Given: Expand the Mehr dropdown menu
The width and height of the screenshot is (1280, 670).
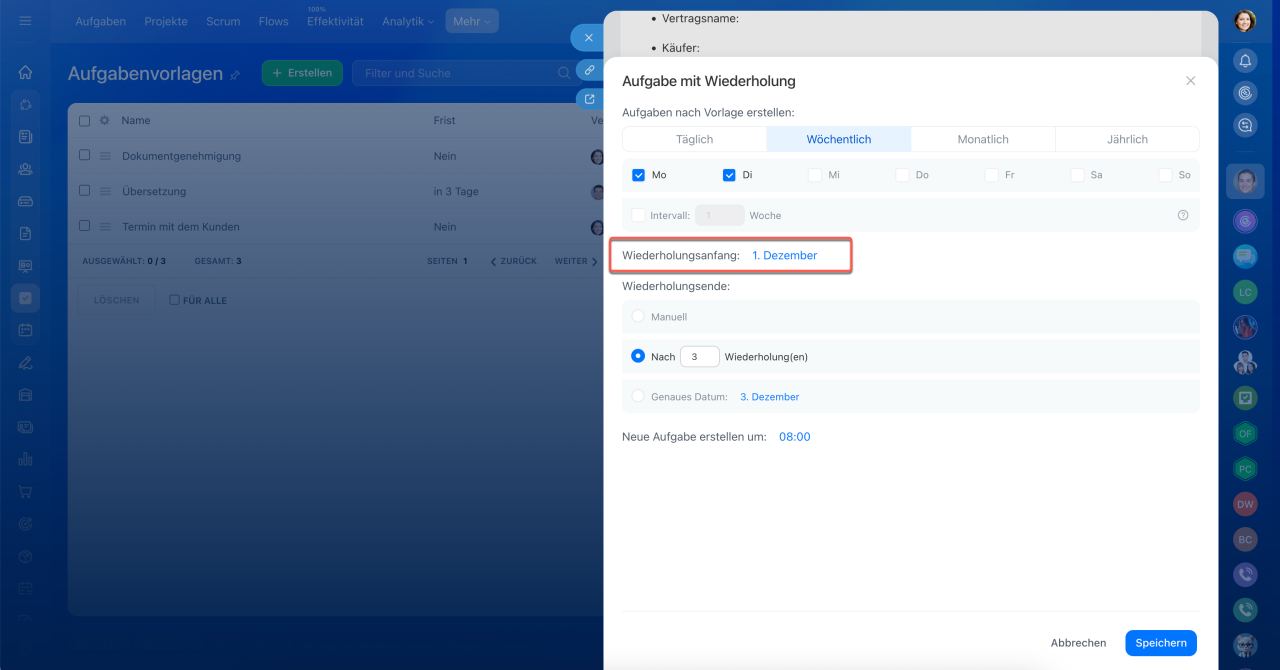Looking at the screenshot, I should pos(472,21).
